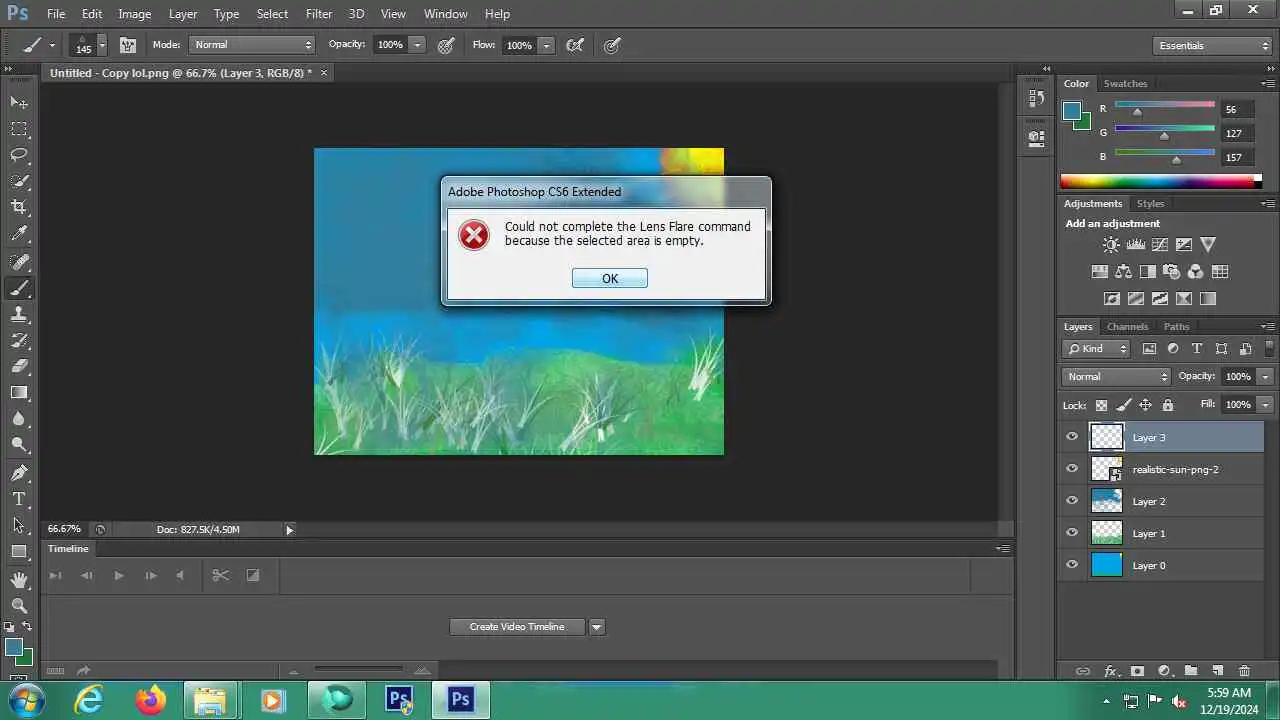Click OK in the error dialog
This screenshot has height=720, width=1280.
(x=610, y=278)
